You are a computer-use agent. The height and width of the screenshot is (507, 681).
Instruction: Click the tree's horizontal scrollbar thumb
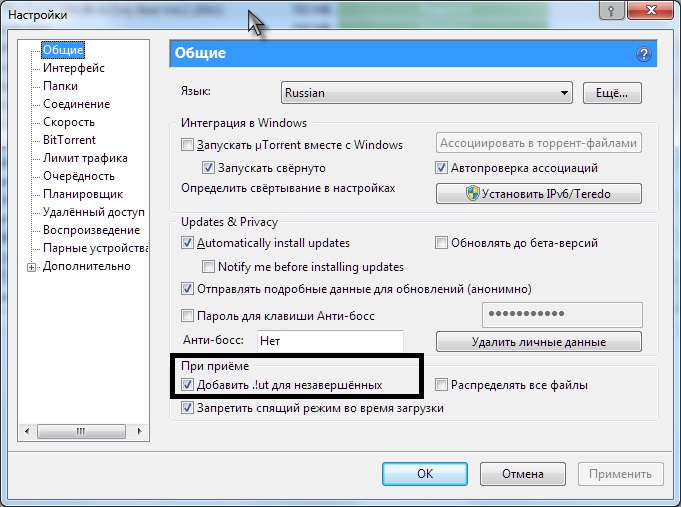click(81, 431)
